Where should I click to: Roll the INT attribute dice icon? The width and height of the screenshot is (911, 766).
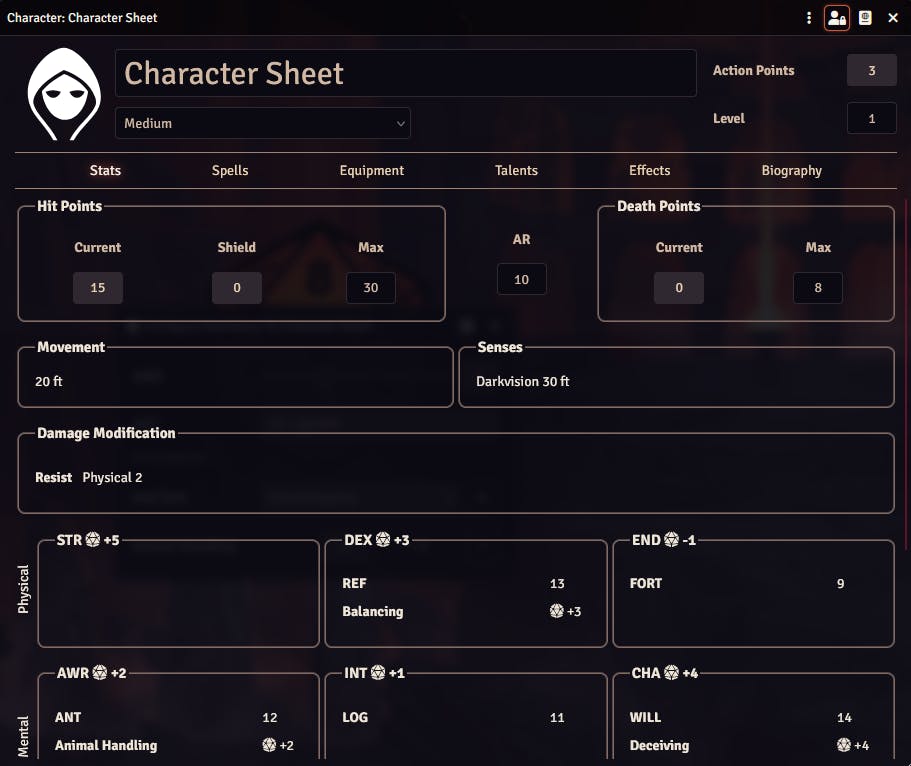[378, 673]
